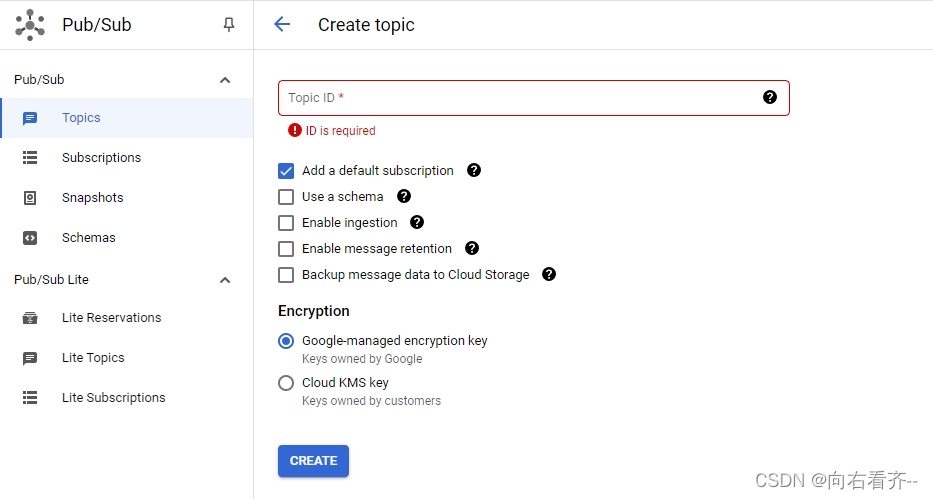
Task: Open help for Use a schema
Action: click(x=404, y=196)
